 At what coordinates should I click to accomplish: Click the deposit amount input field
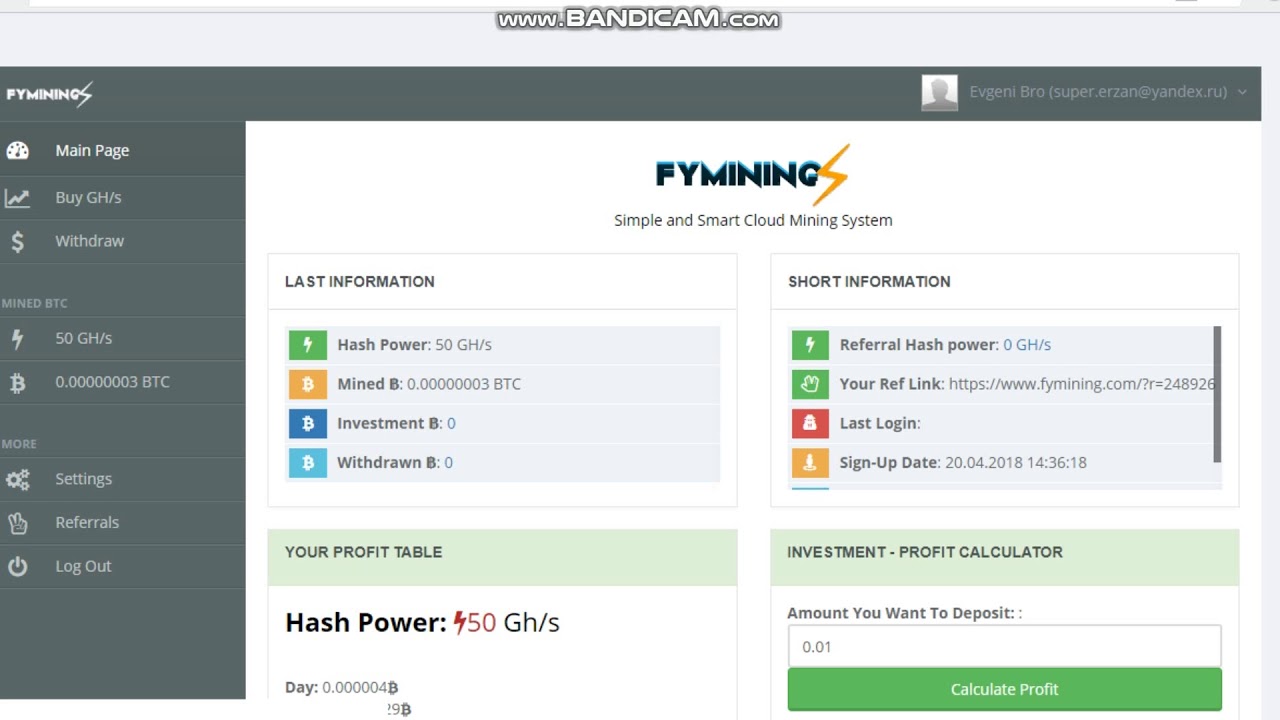[1004, 647]
